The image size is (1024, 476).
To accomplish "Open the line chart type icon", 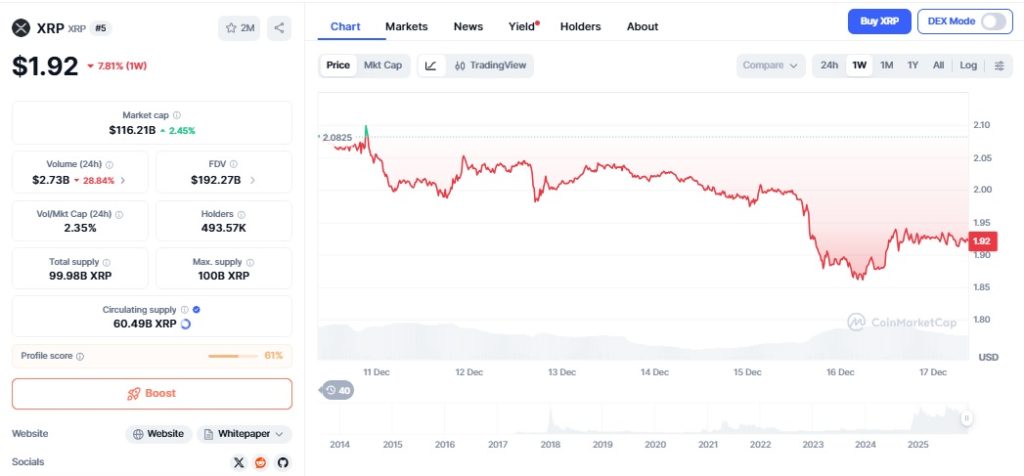I will [x=431, y=65].
